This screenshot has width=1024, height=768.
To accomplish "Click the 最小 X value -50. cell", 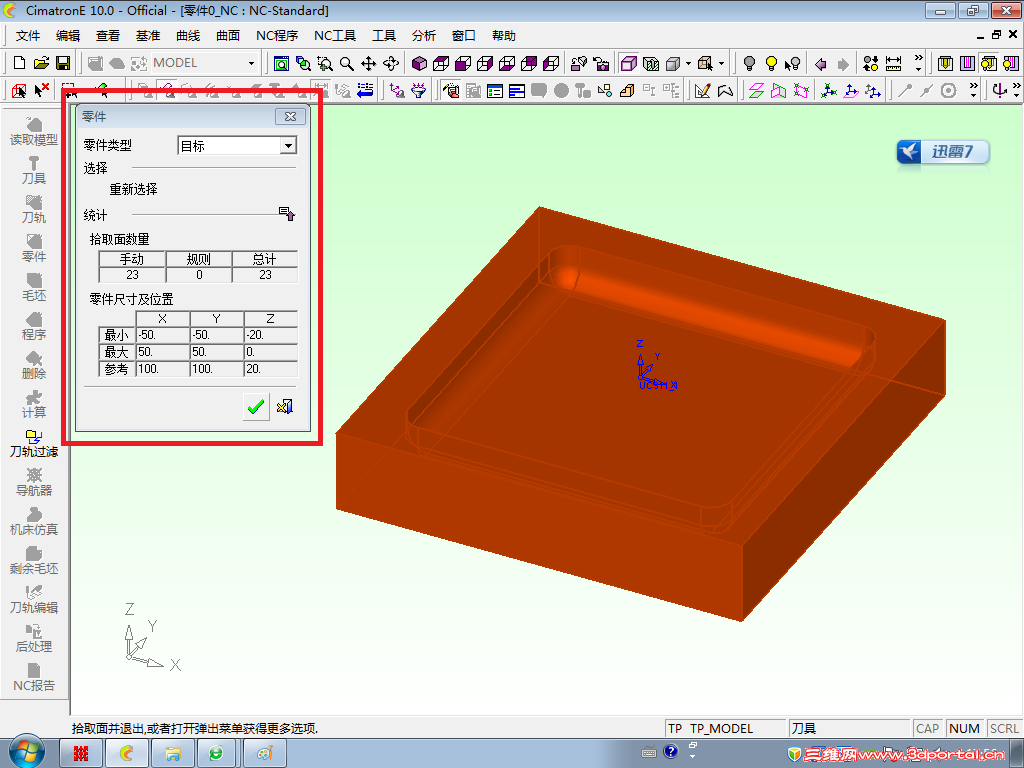I will (163, 335).
